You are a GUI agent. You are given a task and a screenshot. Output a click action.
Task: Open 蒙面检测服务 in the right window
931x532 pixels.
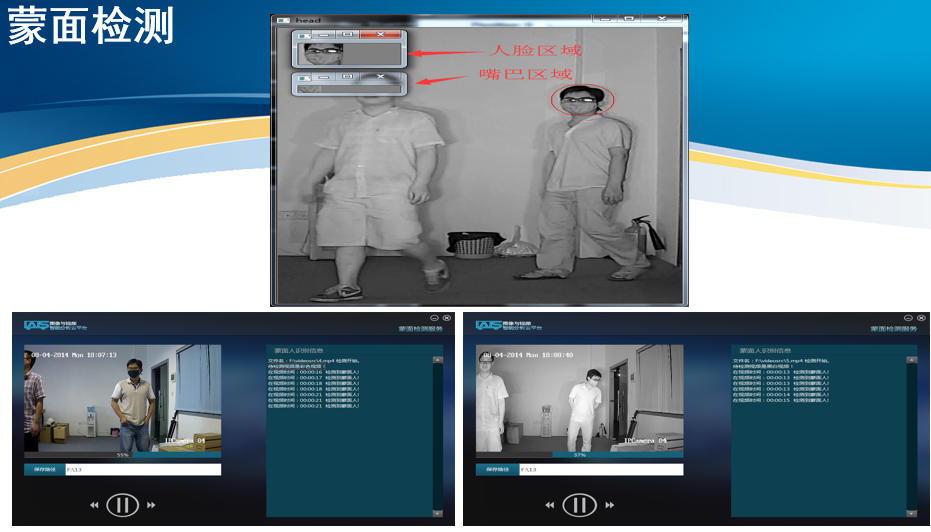point(894,328)
